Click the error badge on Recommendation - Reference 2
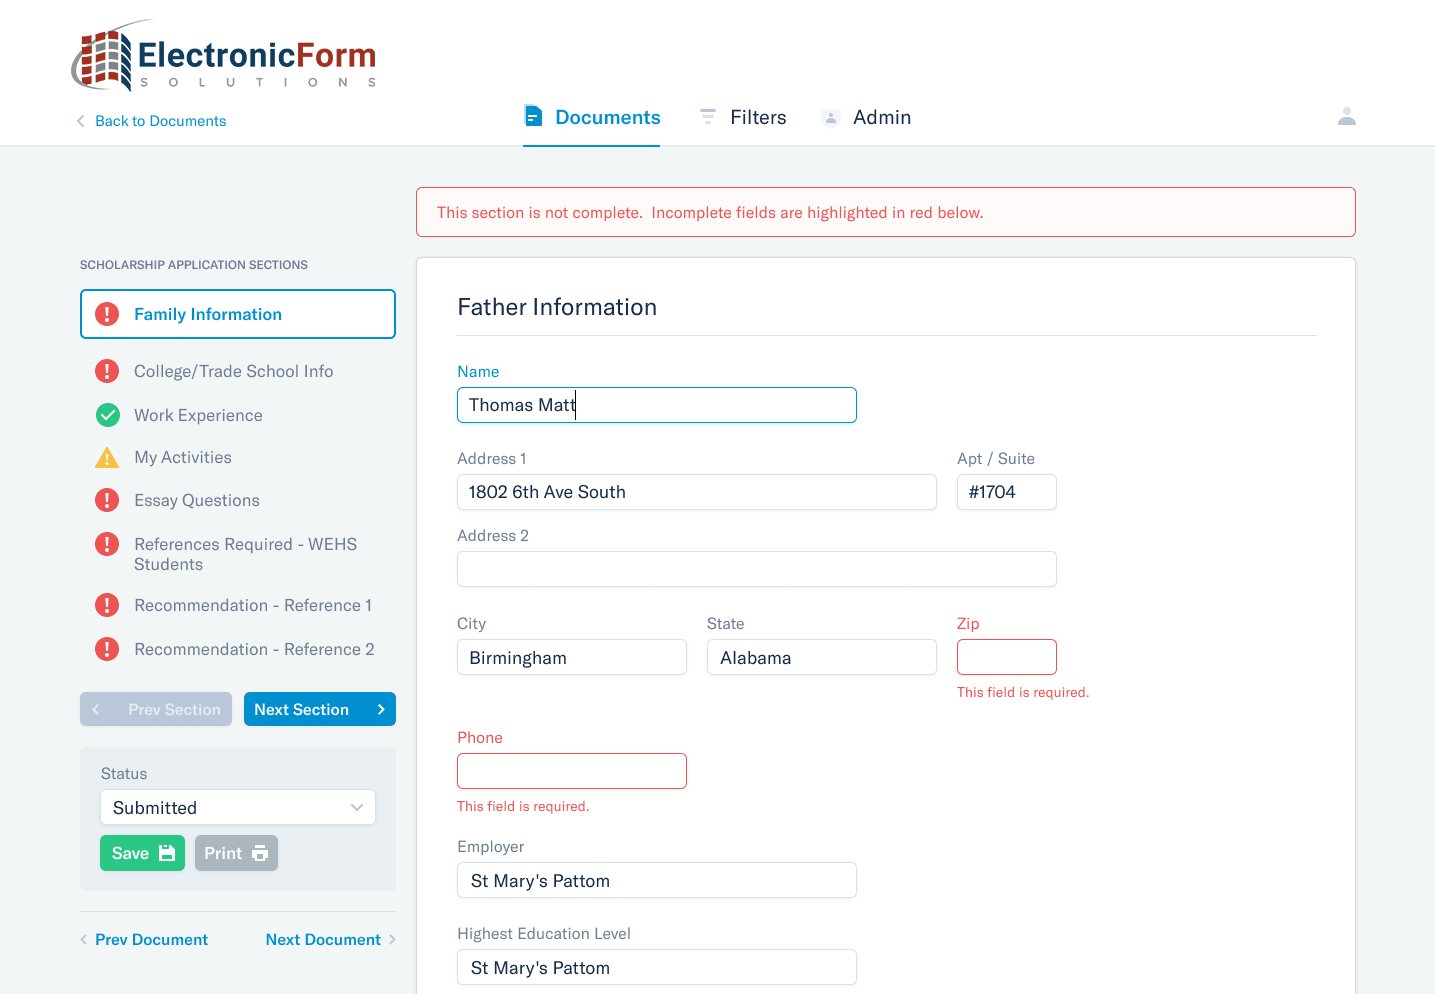Viewport: 1435px width, 994px height. click(107, 649)
